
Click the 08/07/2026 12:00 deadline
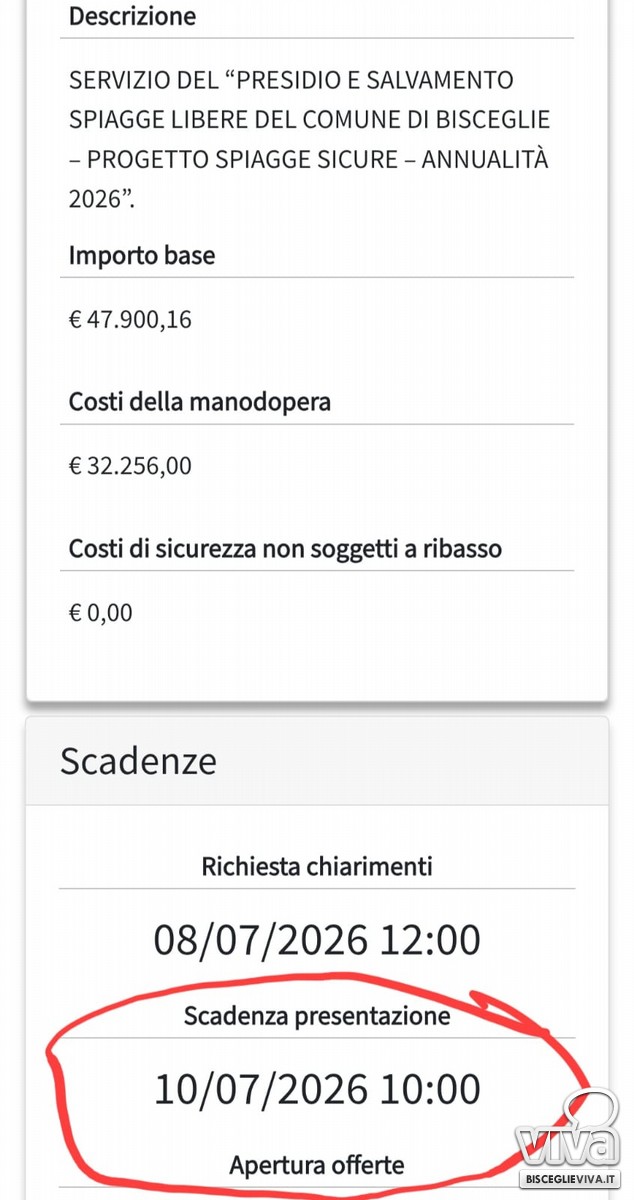point(317,940)
